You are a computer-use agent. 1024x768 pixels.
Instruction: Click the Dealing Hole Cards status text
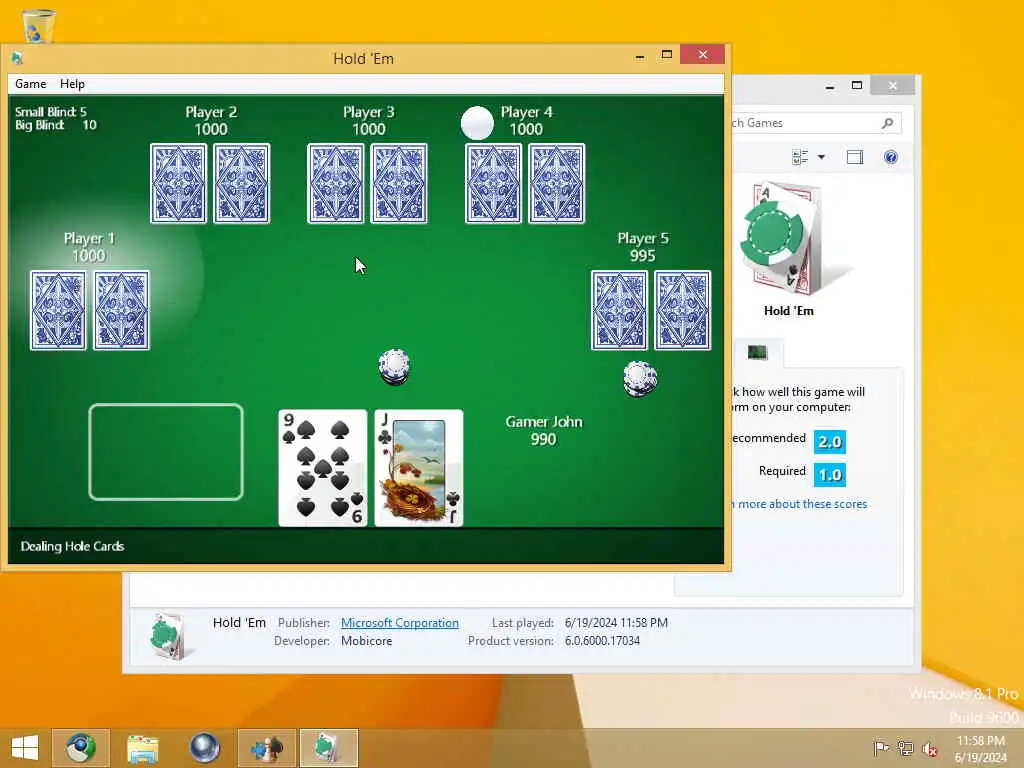pyautogui.click(x=72, y=546)
